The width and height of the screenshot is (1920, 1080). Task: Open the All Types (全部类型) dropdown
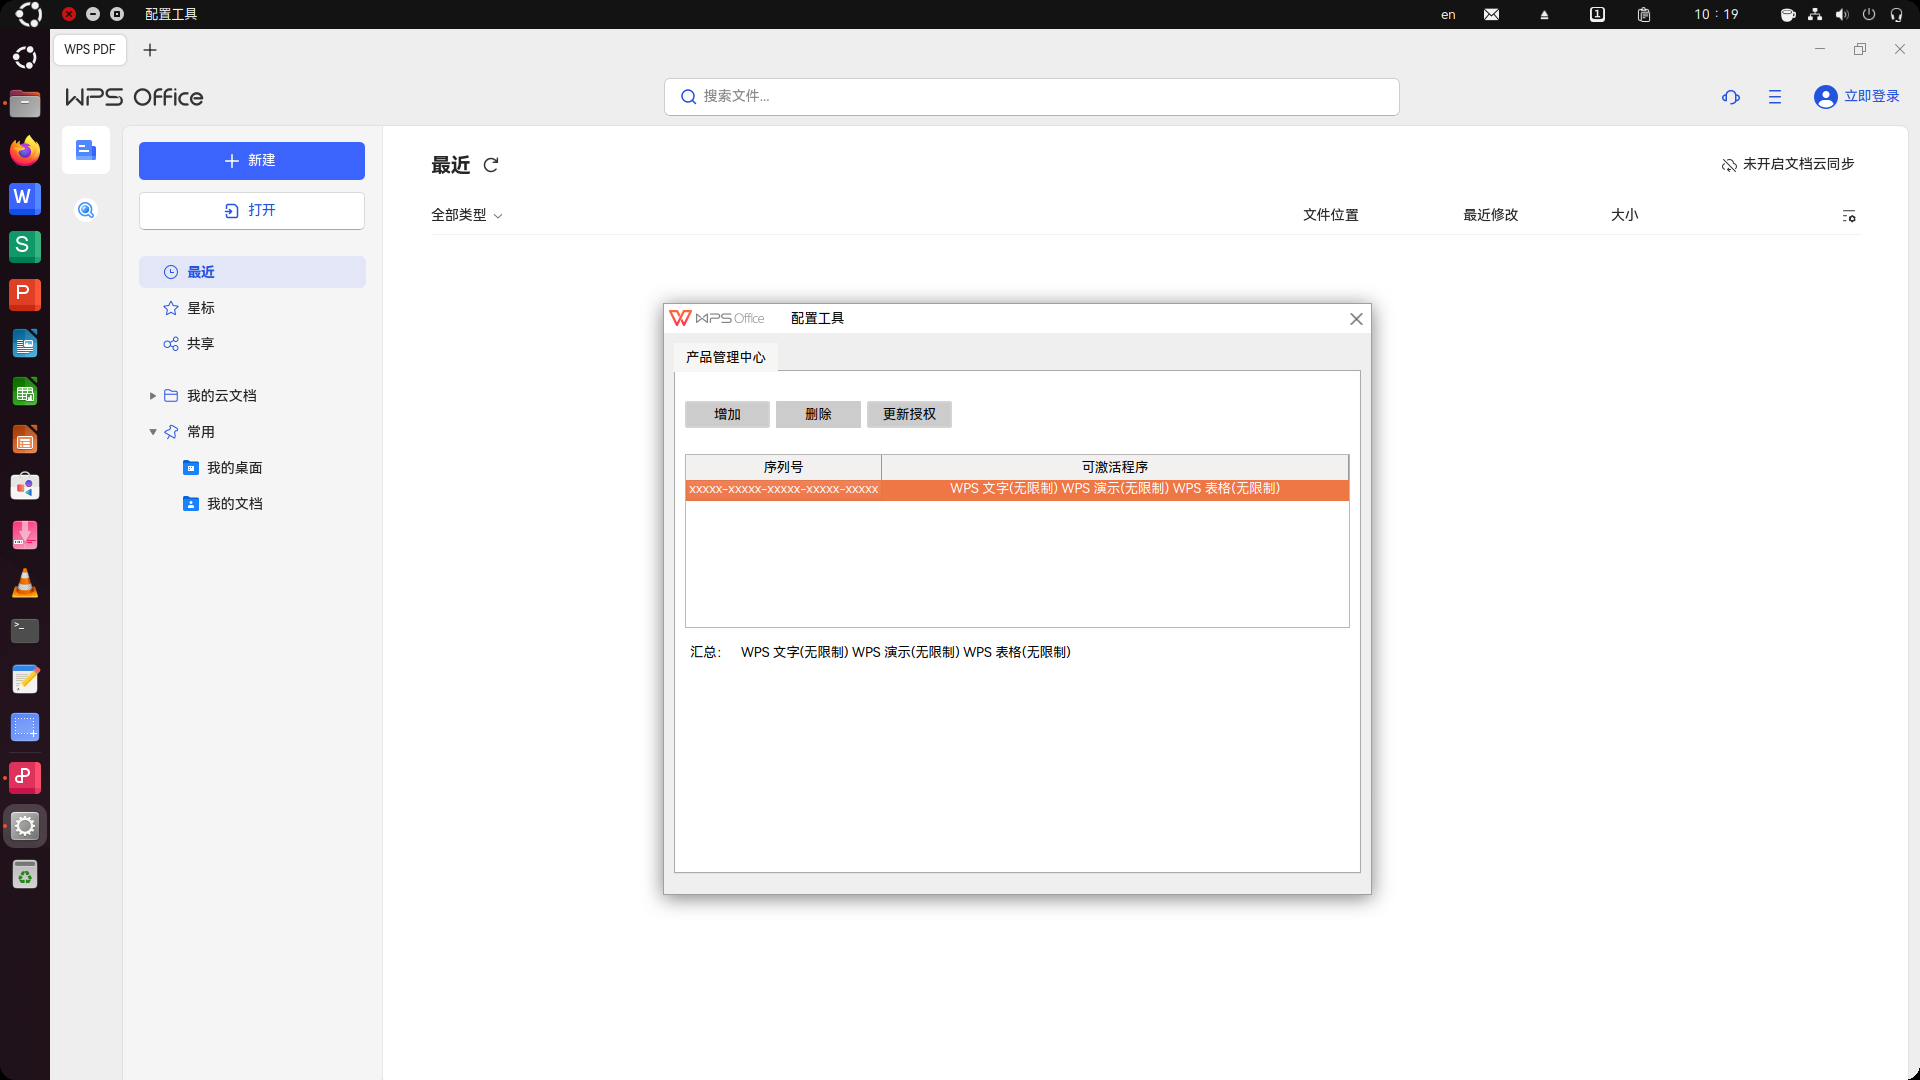pos(467,215)
